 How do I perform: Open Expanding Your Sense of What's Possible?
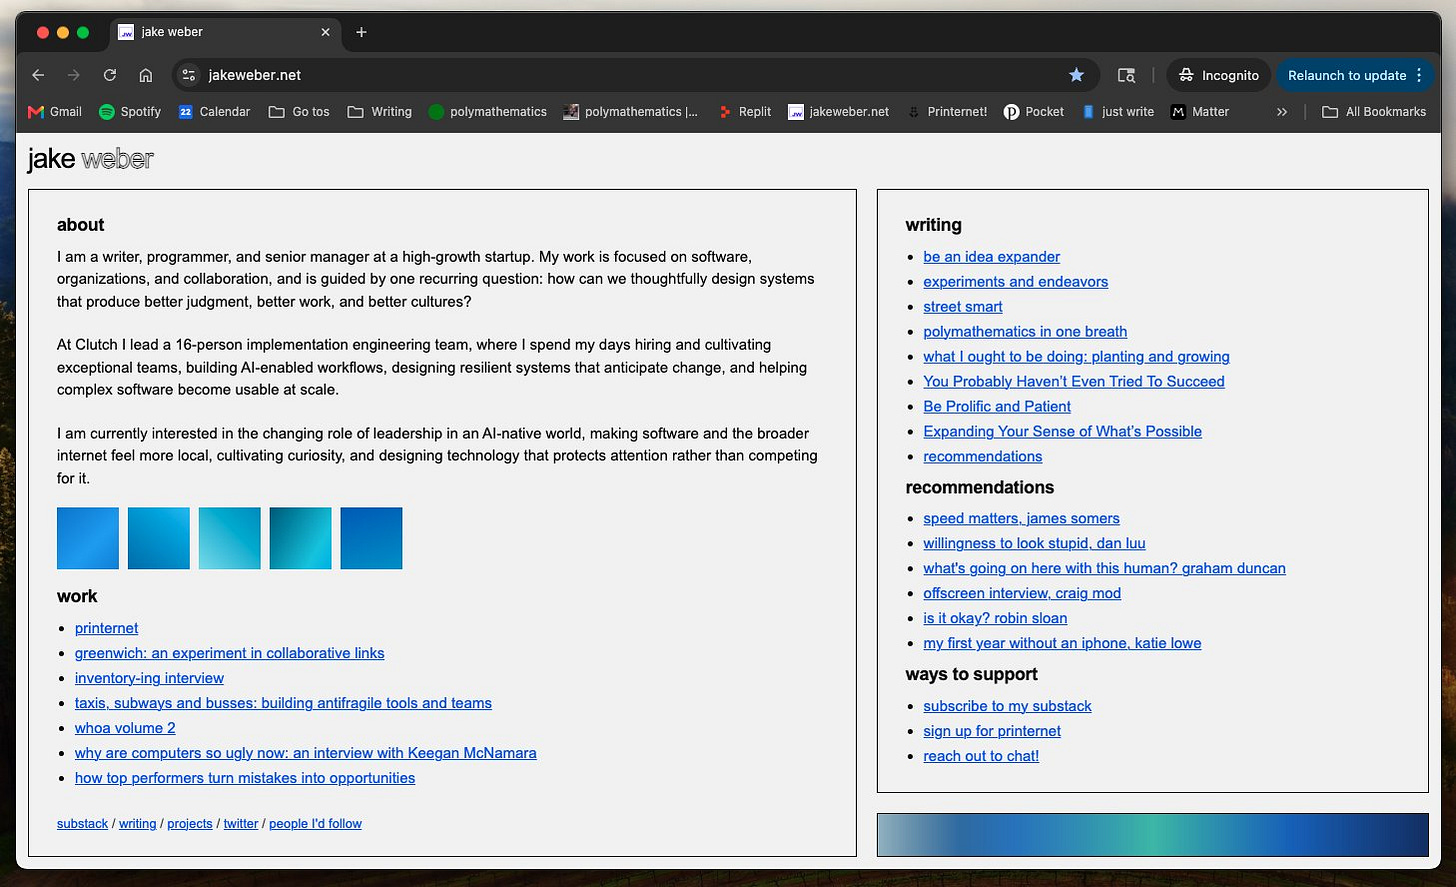point(1062,432)
